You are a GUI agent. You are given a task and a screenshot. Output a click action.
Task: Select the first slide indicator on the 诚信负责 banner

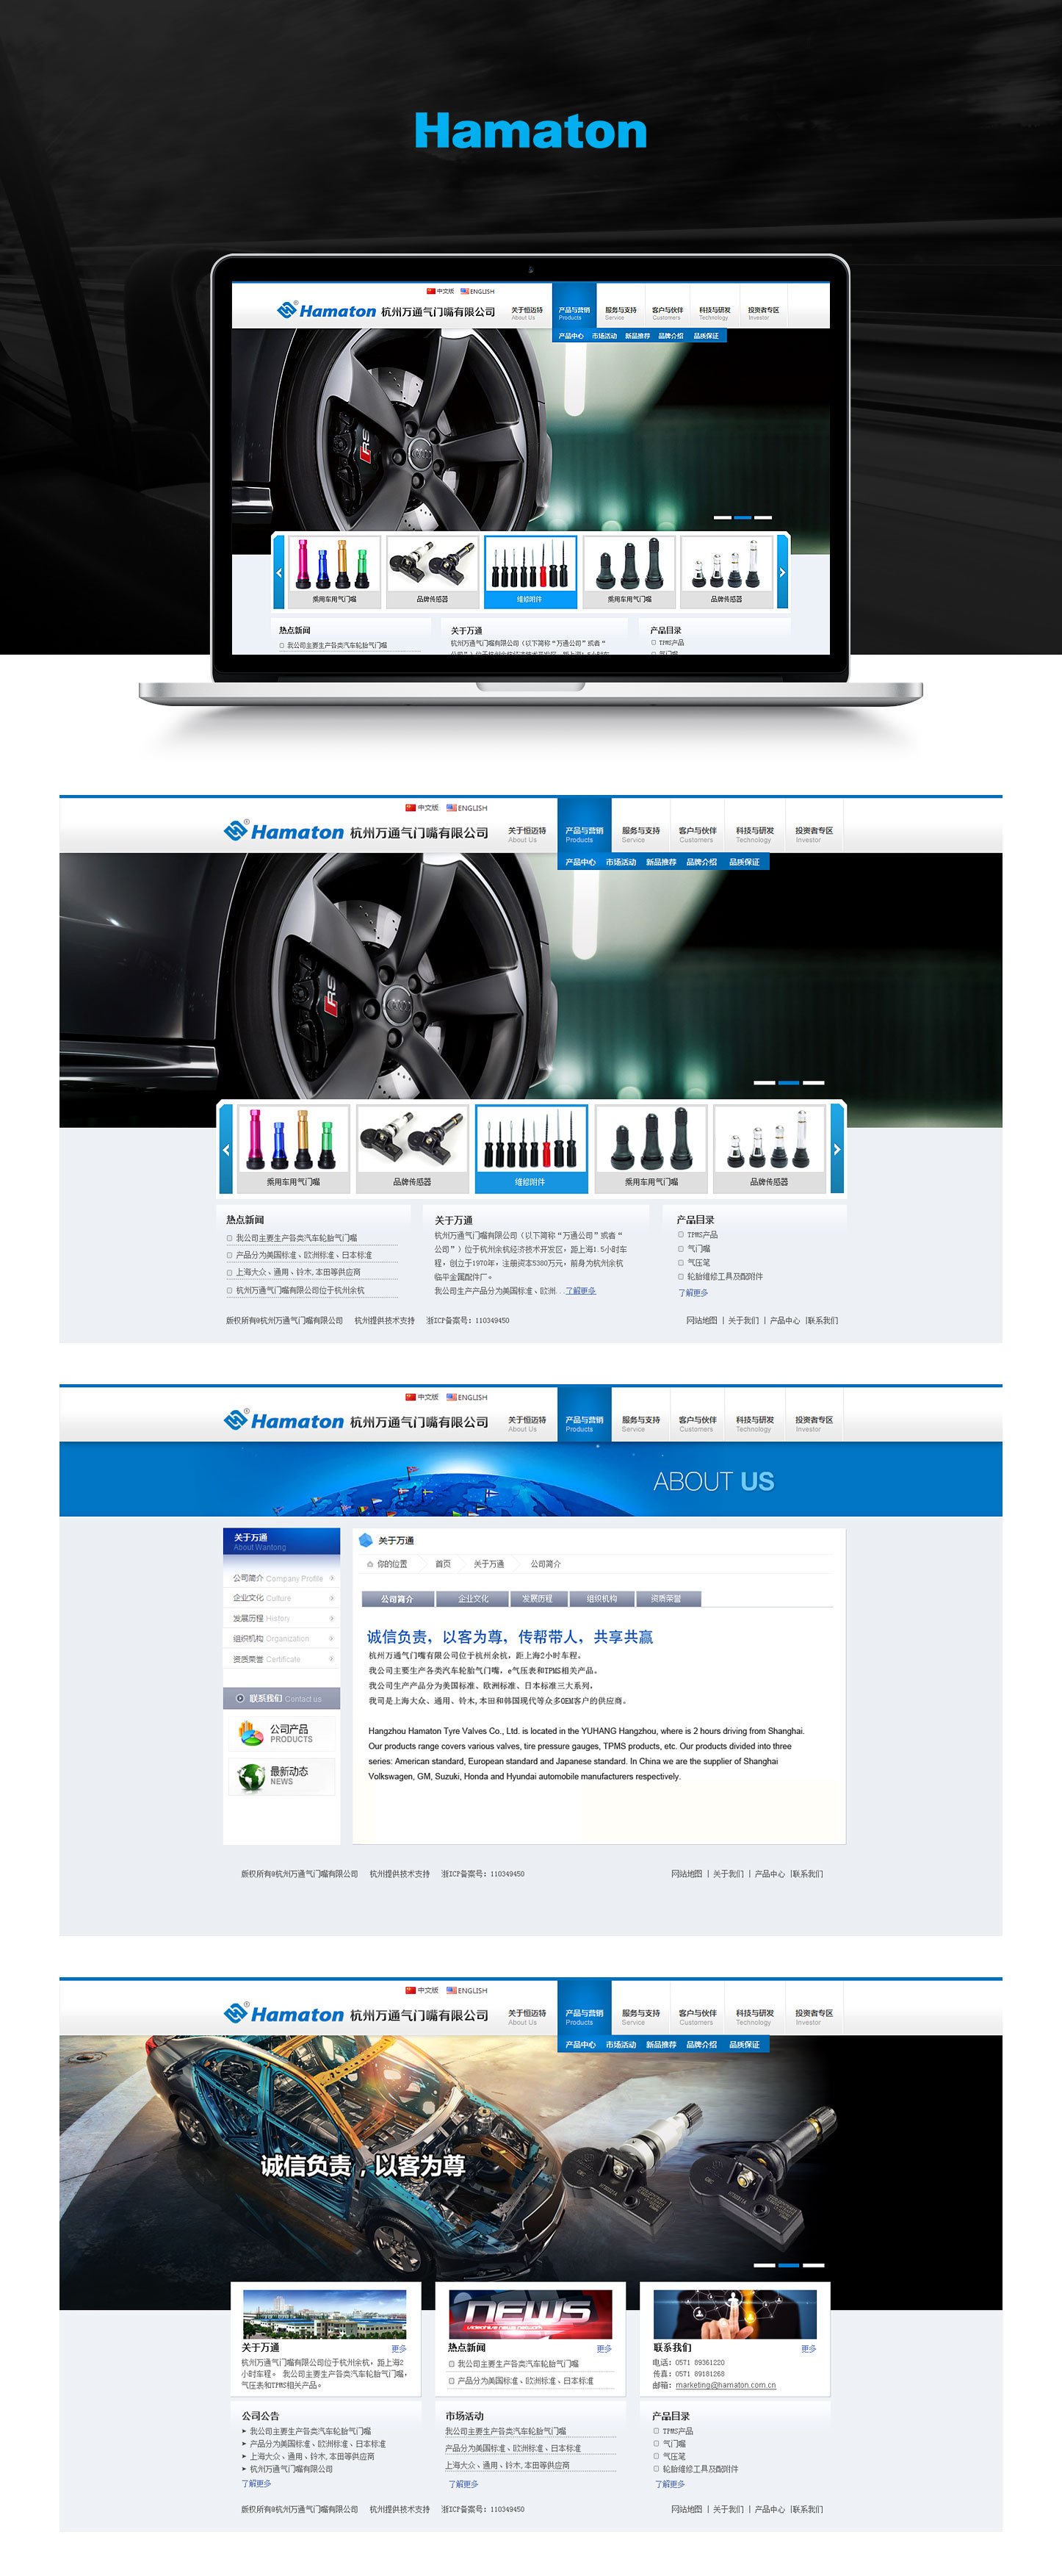coord(764,2265)
